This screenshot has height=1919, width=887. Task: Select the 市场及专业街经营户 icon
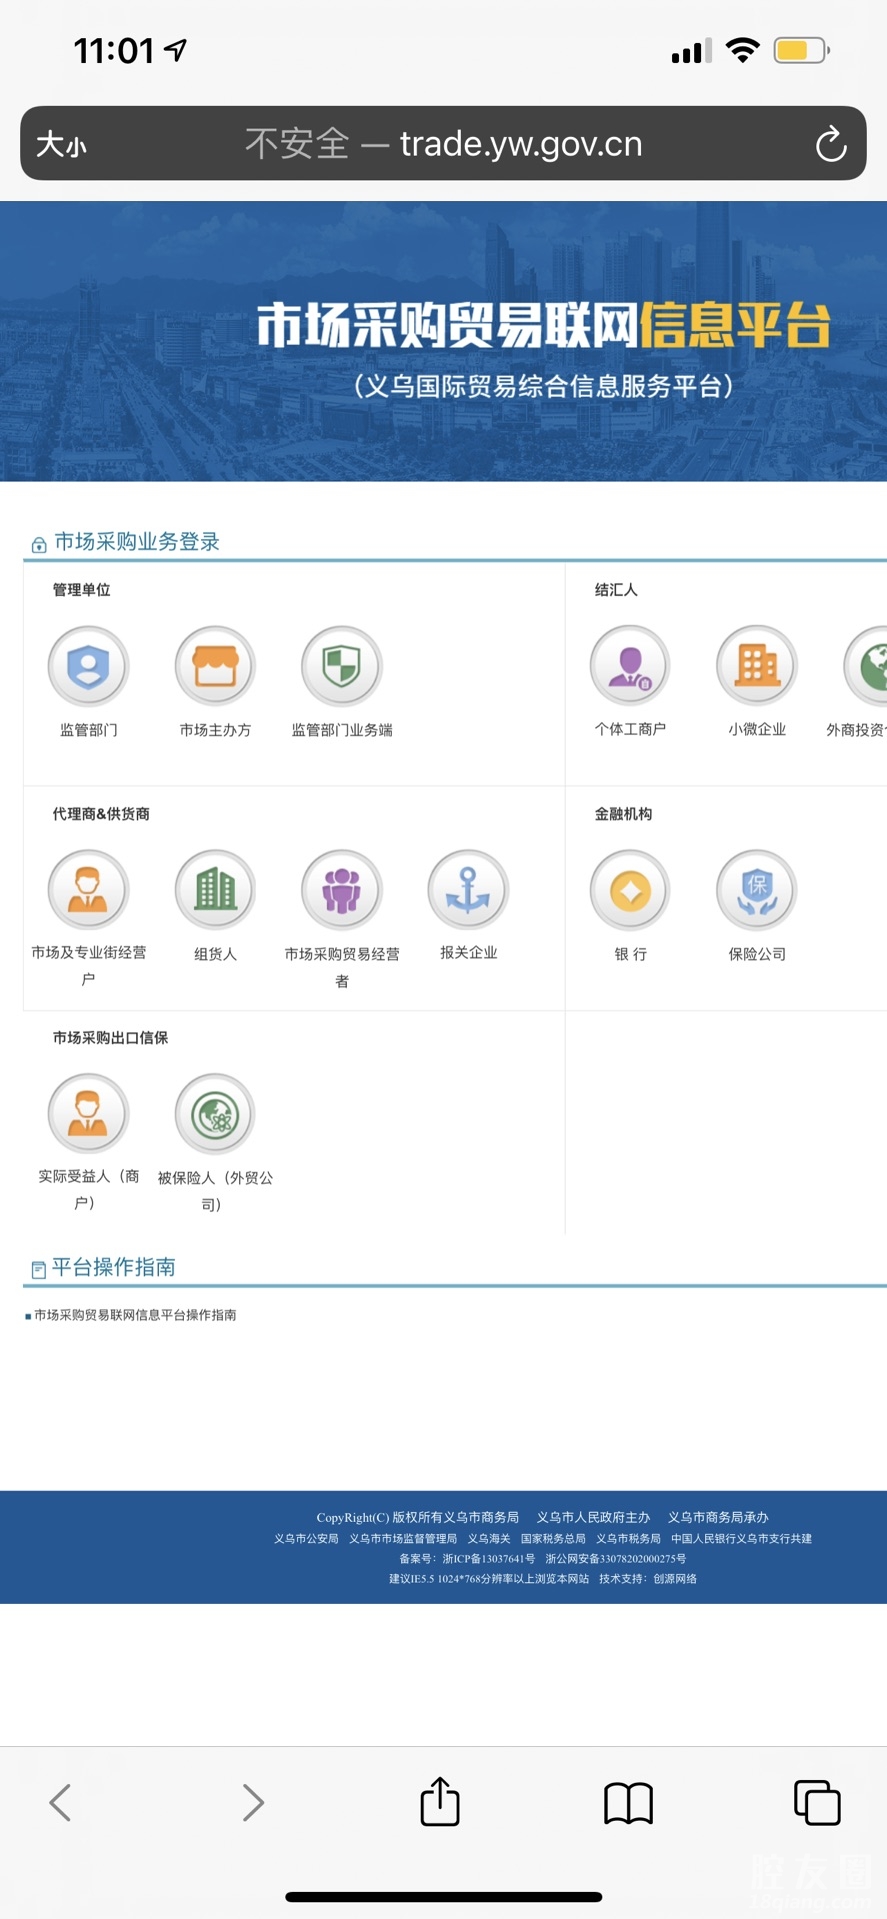click(88, 890)
